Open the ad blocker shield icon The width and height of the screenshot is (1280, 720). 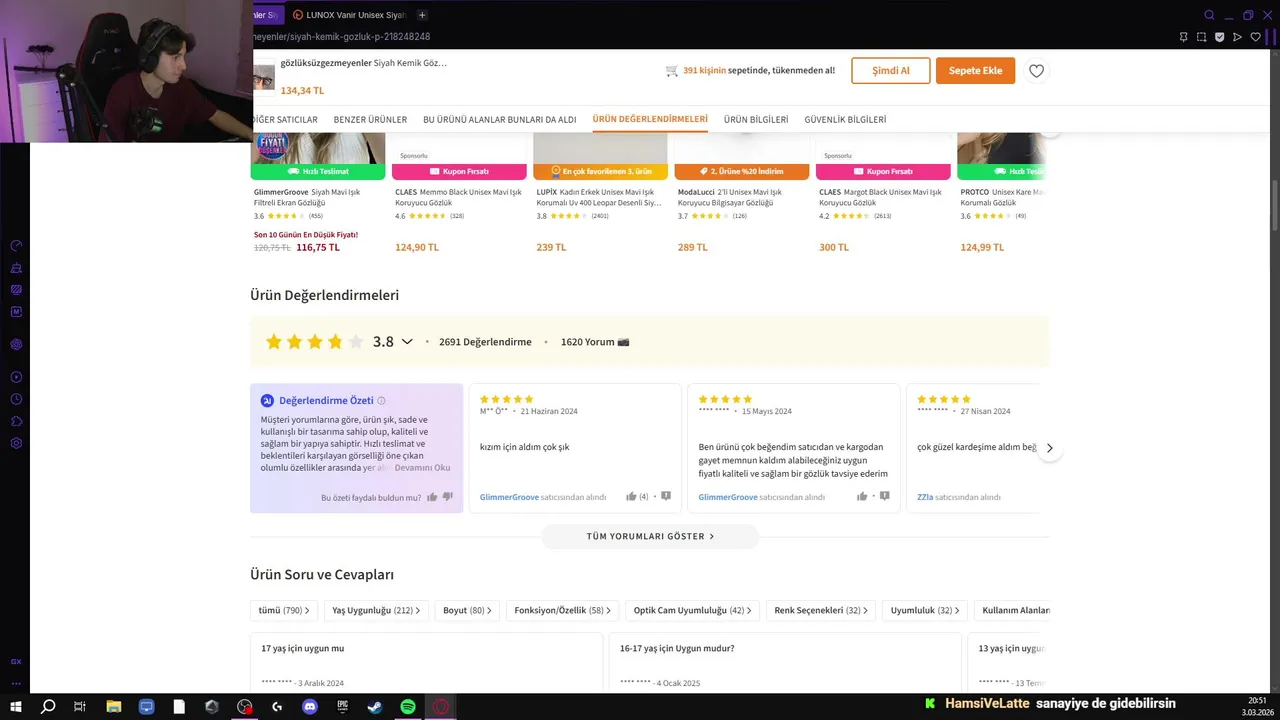[1219, 37]
